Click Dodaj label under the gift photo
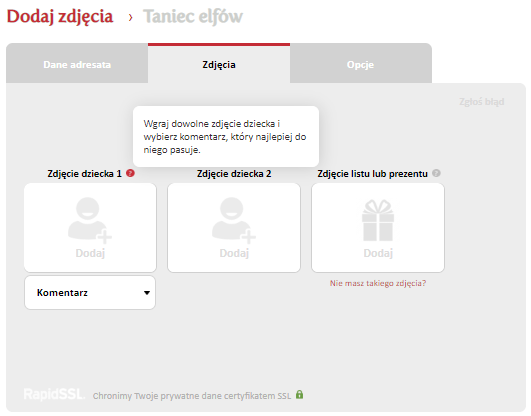Screen dimensions: 531x416 click(x=378, y=253)
